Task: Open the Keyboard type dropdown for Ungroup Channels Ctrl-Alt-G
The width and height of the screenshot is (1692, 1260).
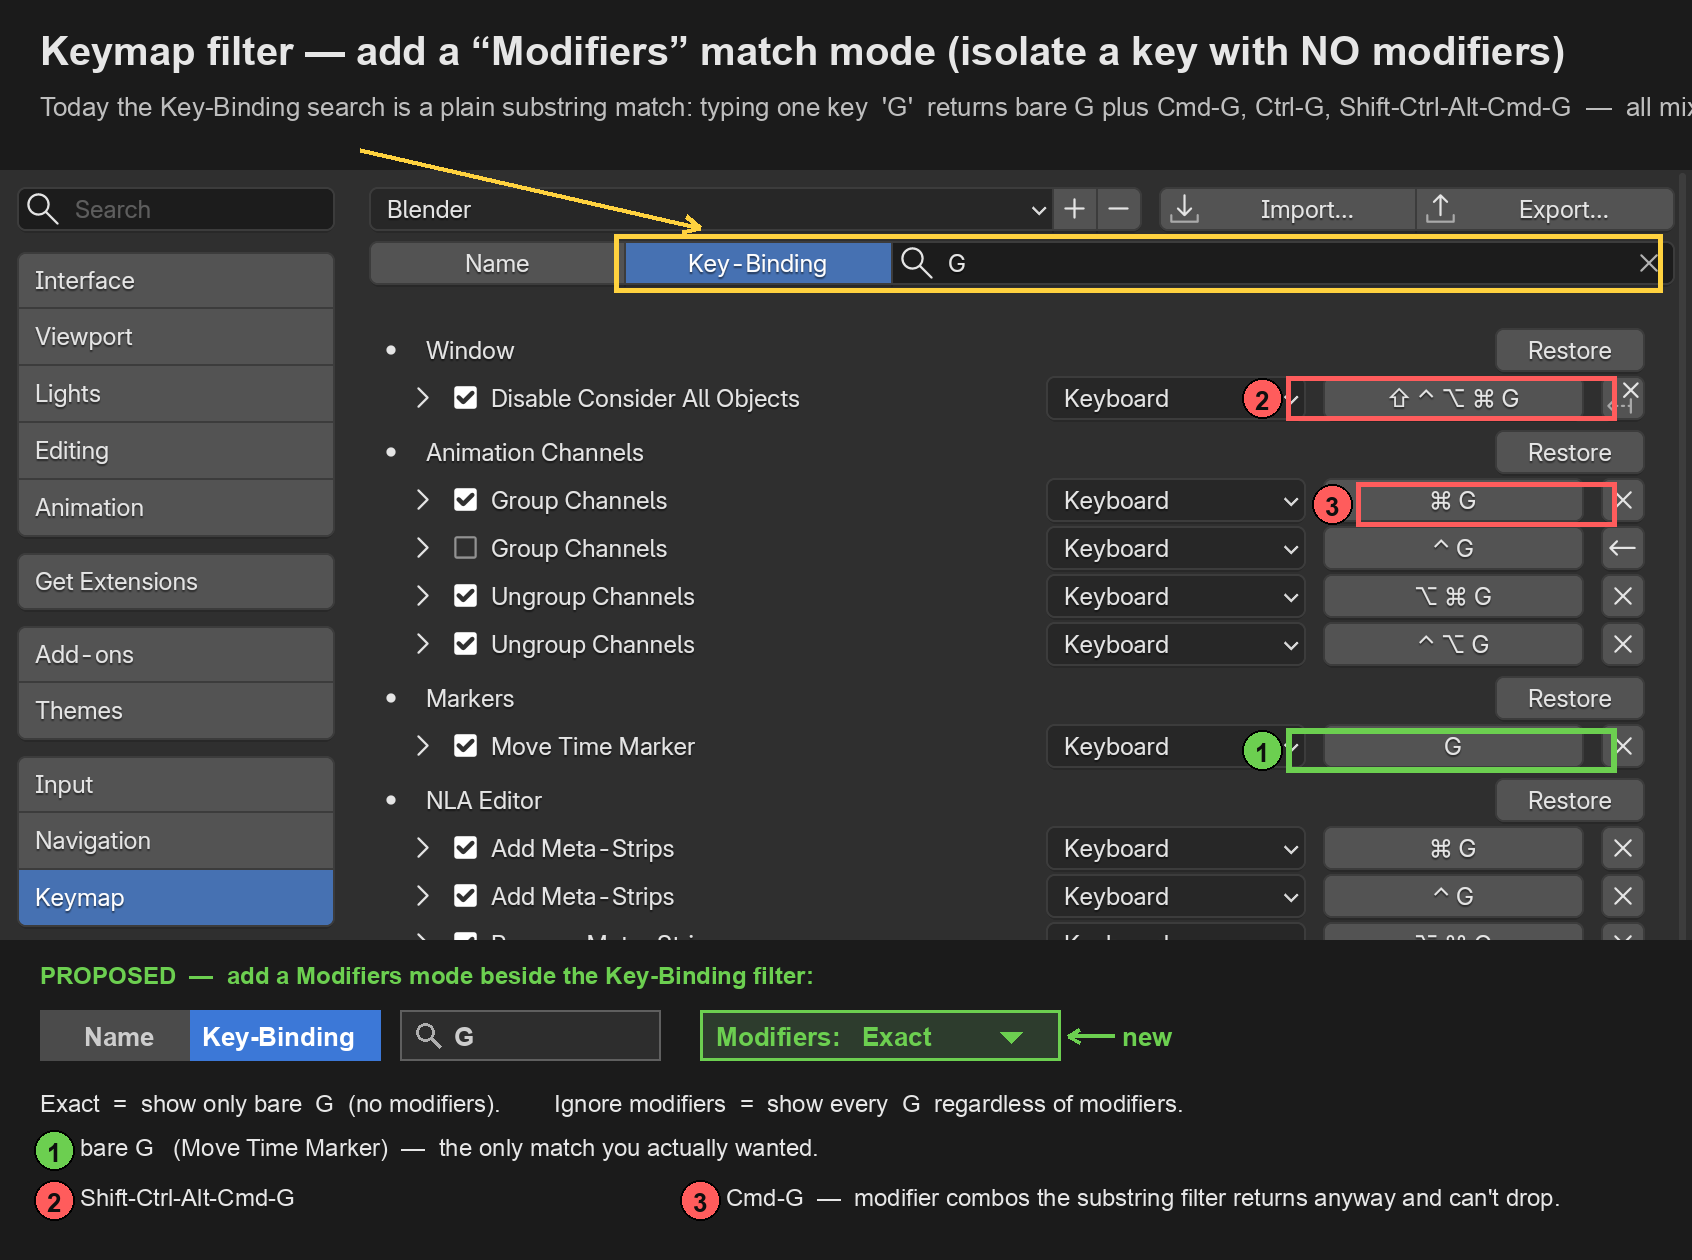Action: tap(1176, 644)
